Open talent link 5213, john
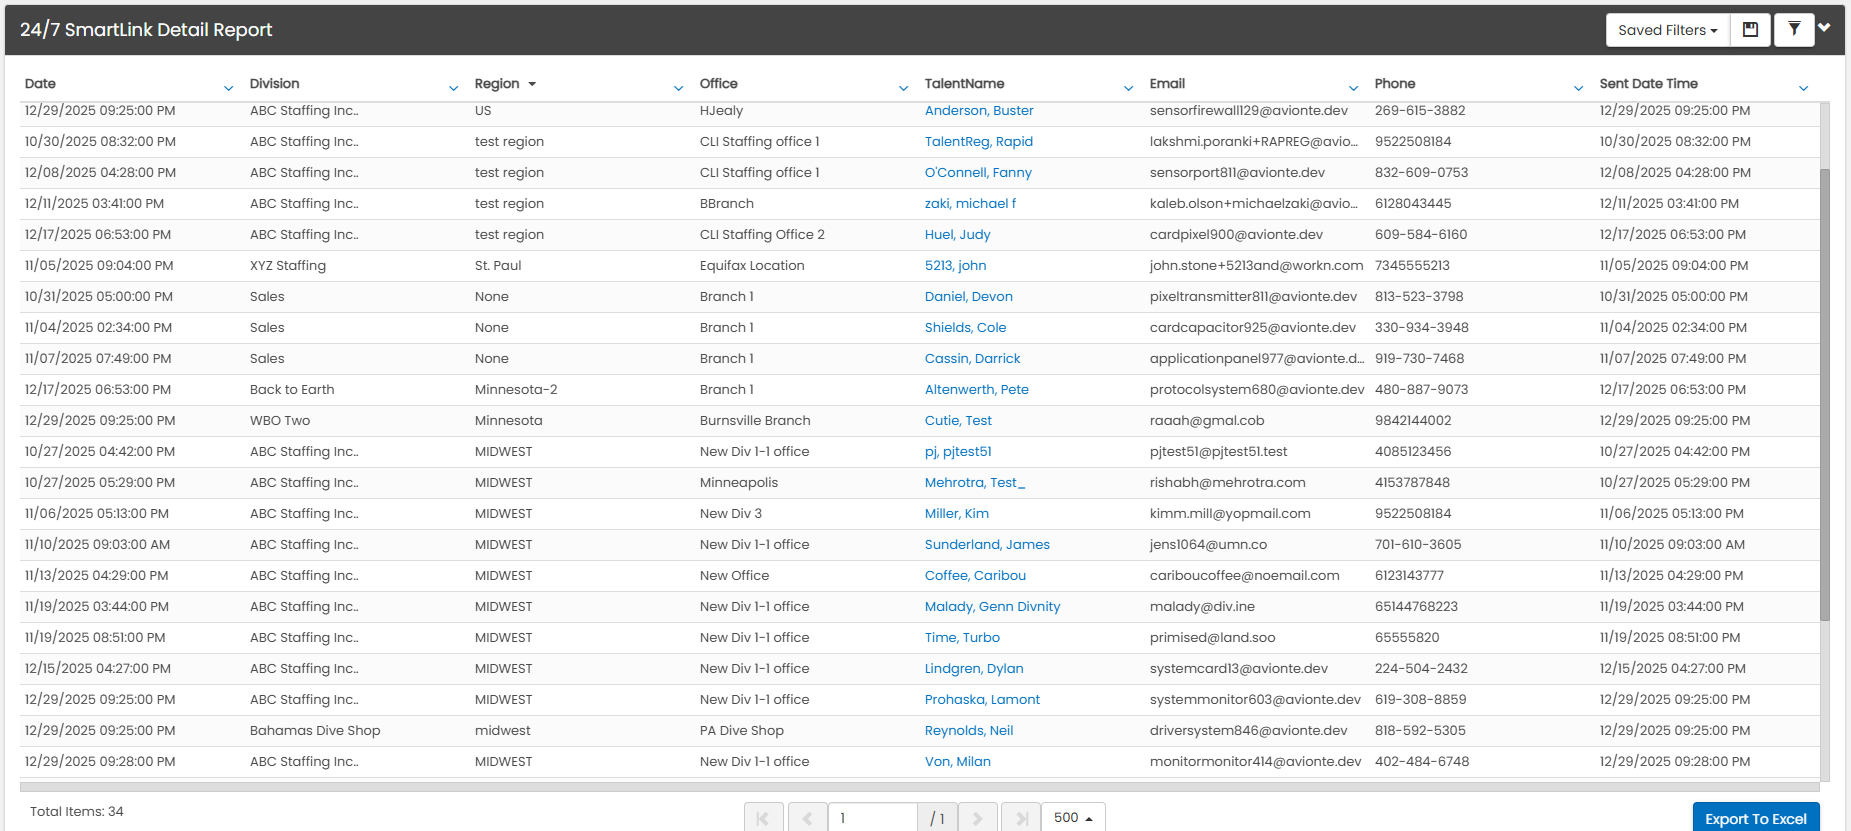This screenshot has width=1851, height=831. coord(955,266)
